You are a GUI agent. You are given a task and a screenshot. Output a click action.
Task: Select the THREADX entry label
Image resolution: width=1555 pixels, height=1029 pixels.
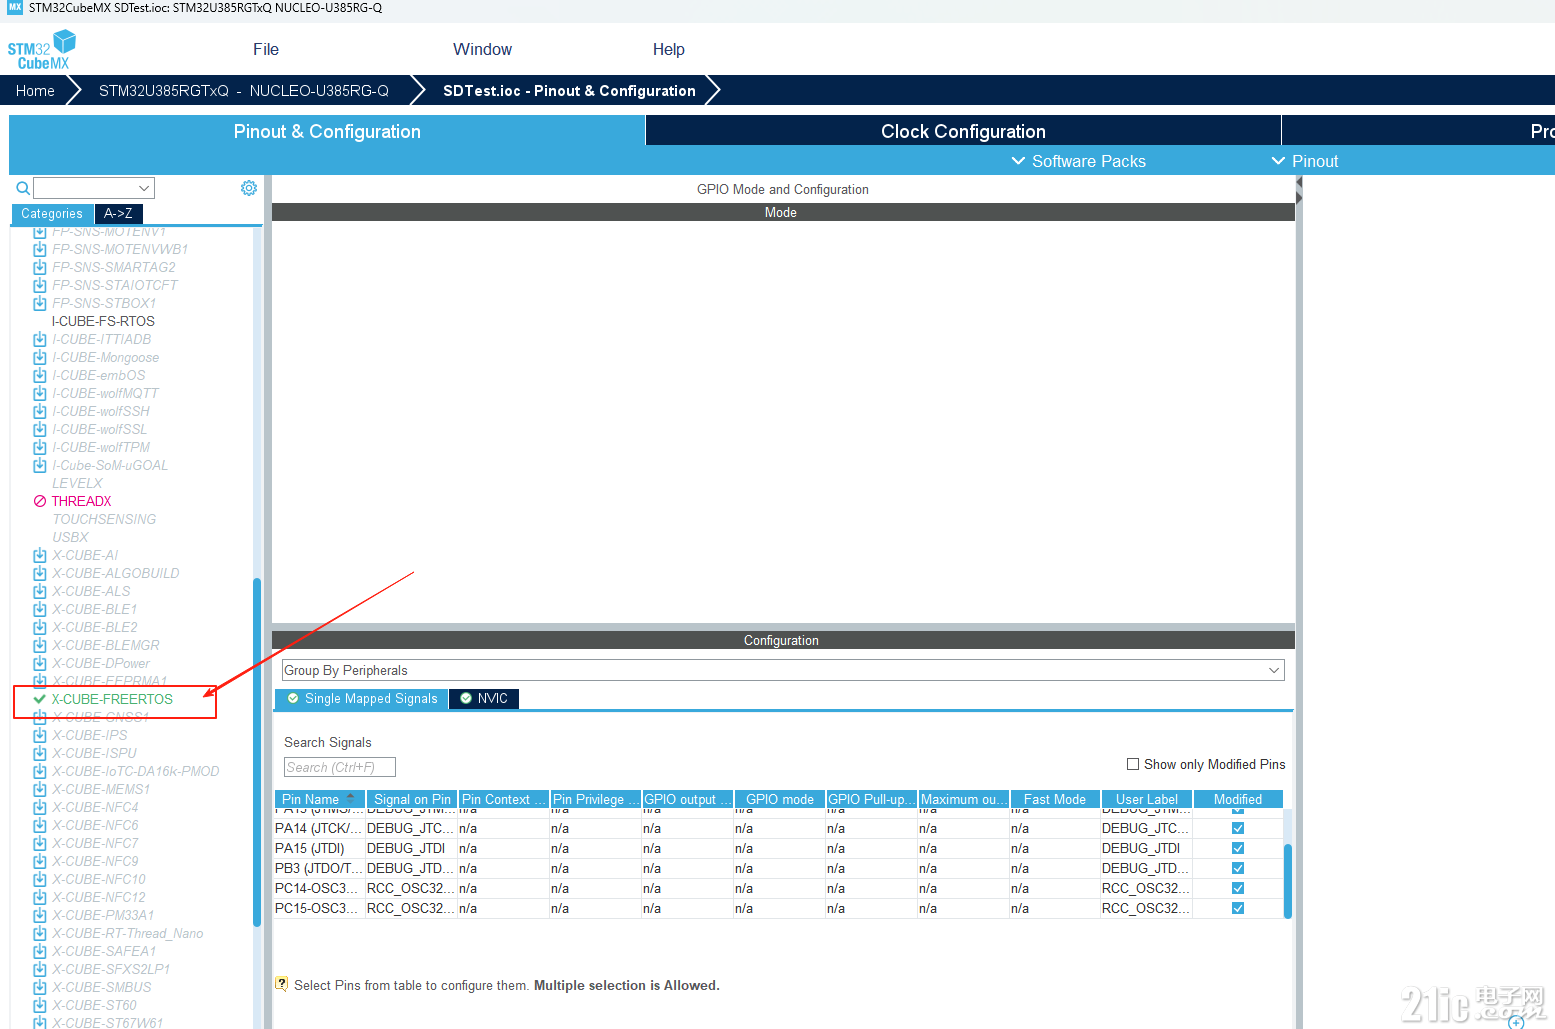tap(82, 501)
